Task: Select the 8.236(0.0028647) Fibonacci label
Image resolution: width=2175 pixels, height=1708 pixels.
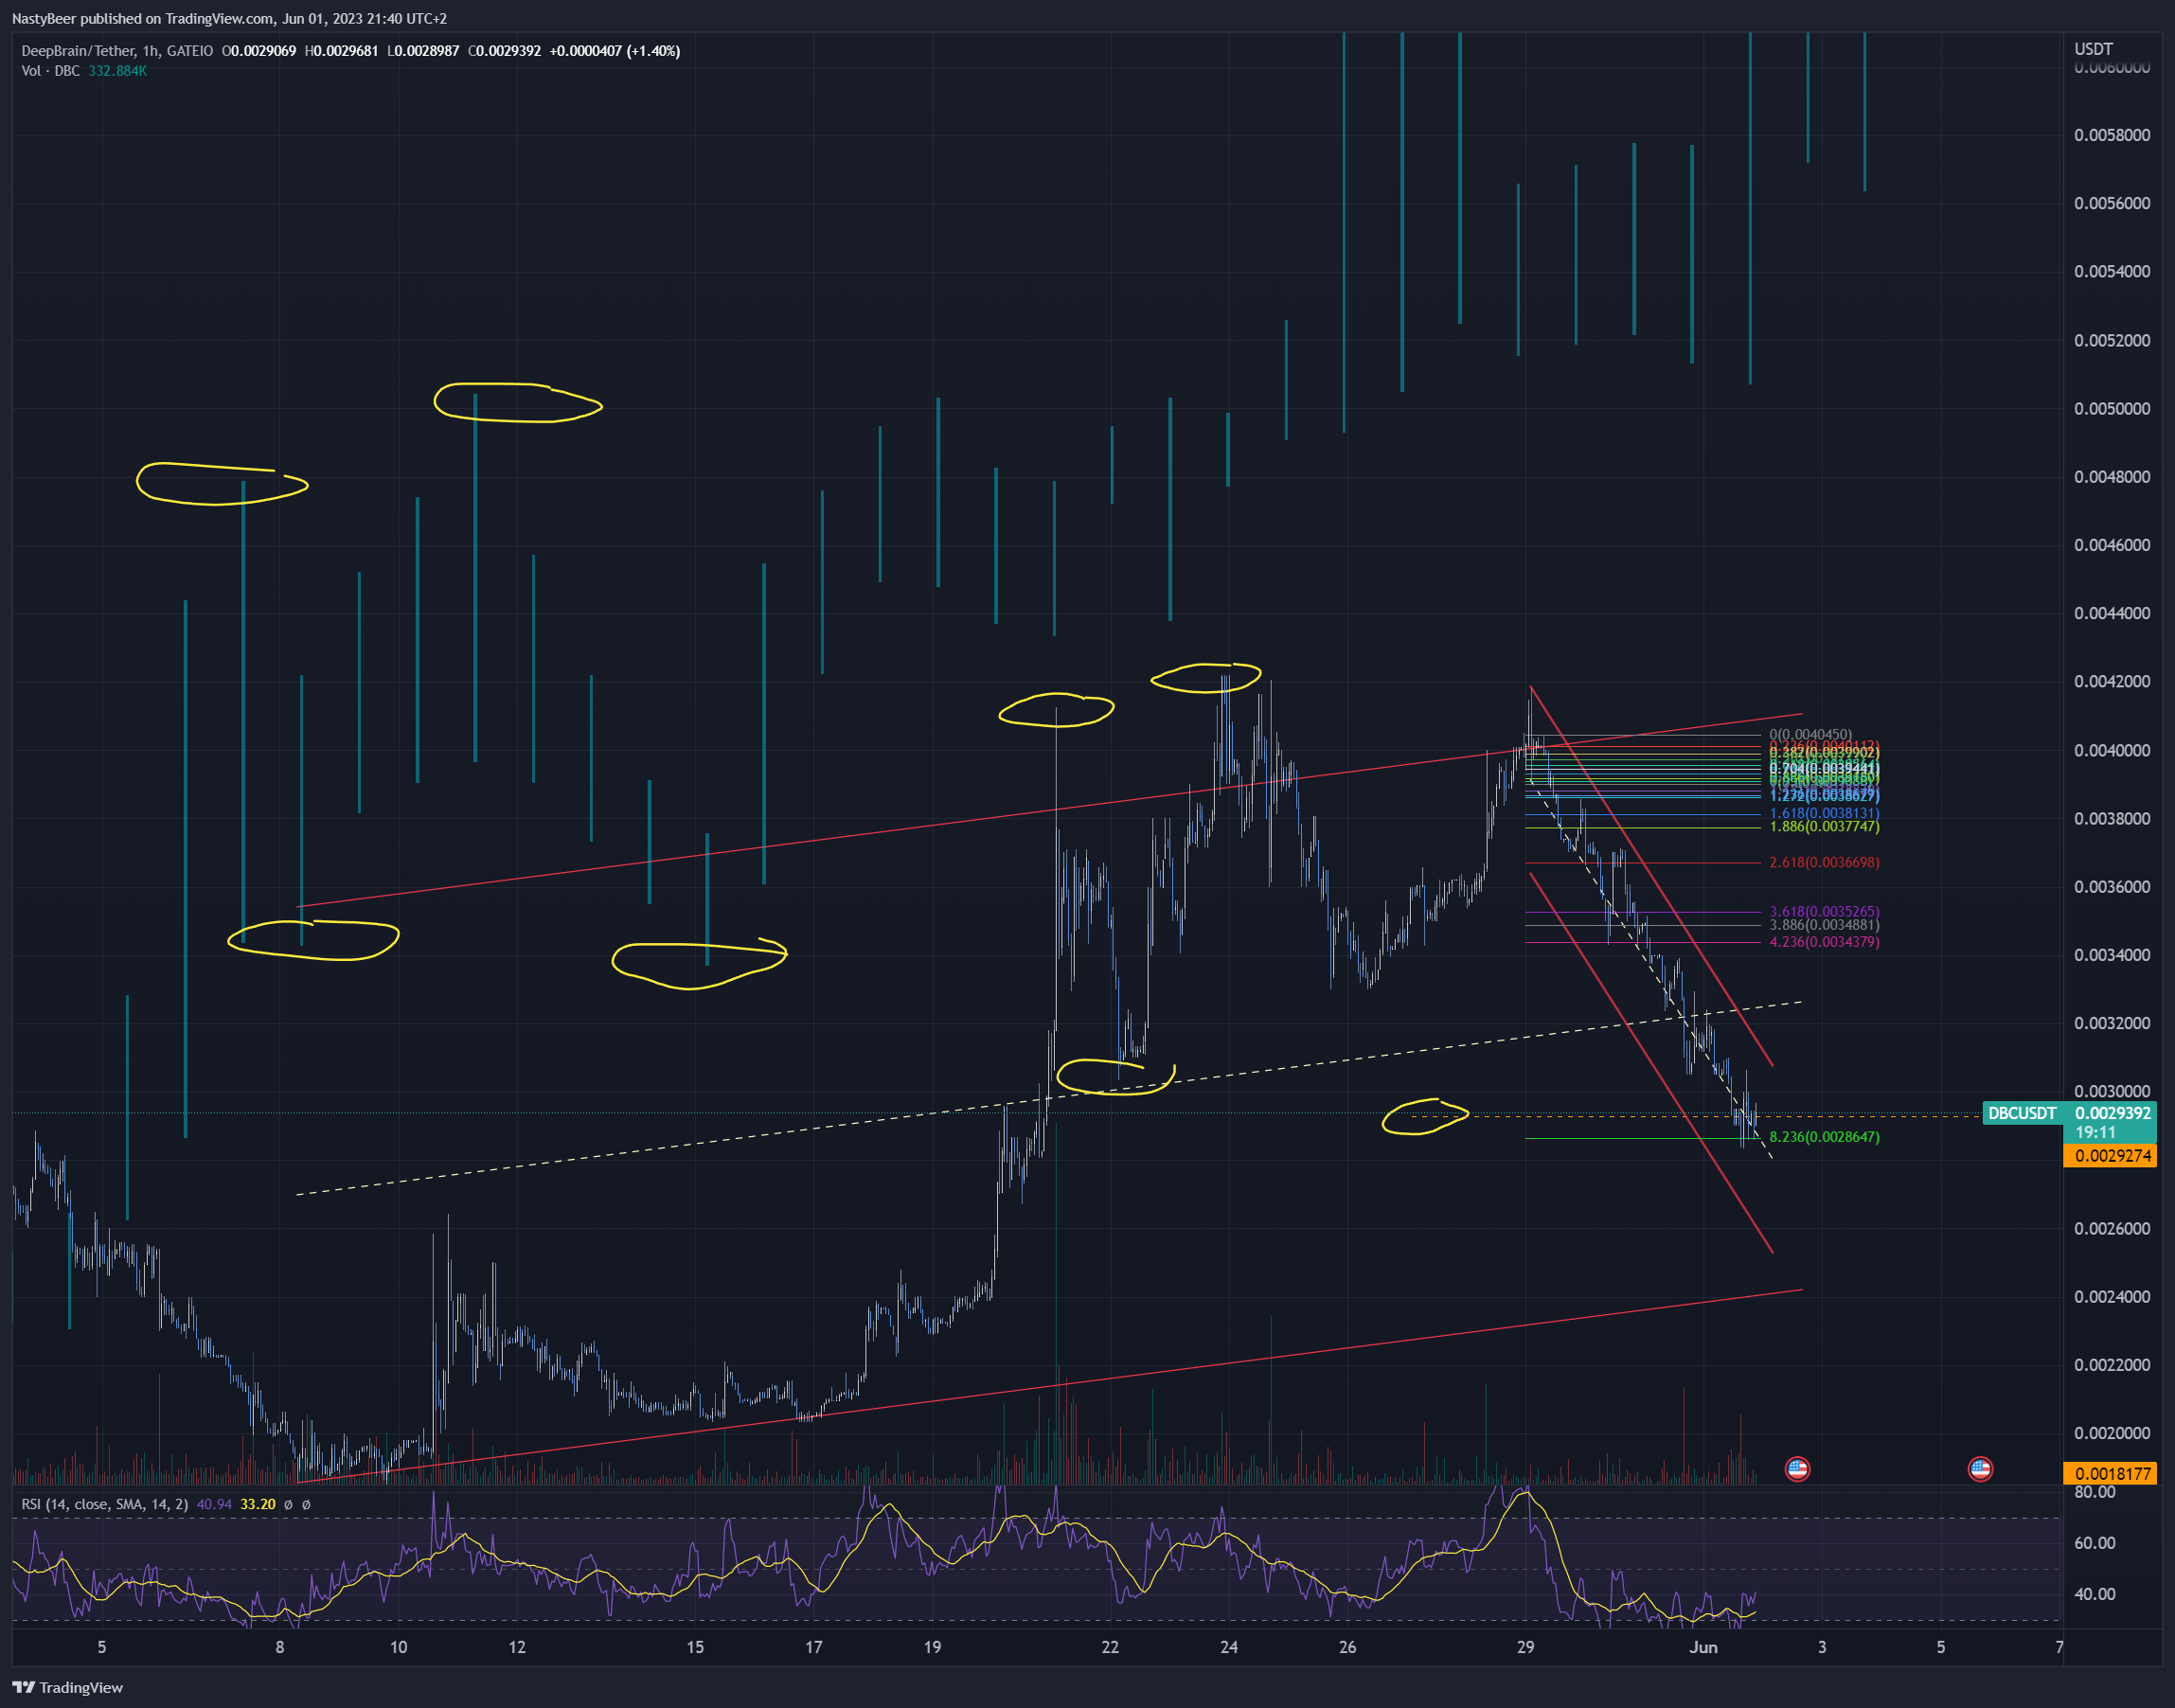Action: [1824, 1137]
